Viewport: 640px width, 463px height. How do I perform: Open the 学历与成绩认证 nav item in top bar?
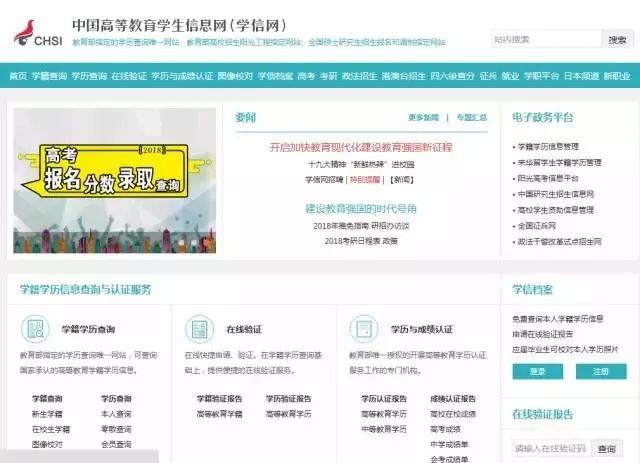point(182,76)
